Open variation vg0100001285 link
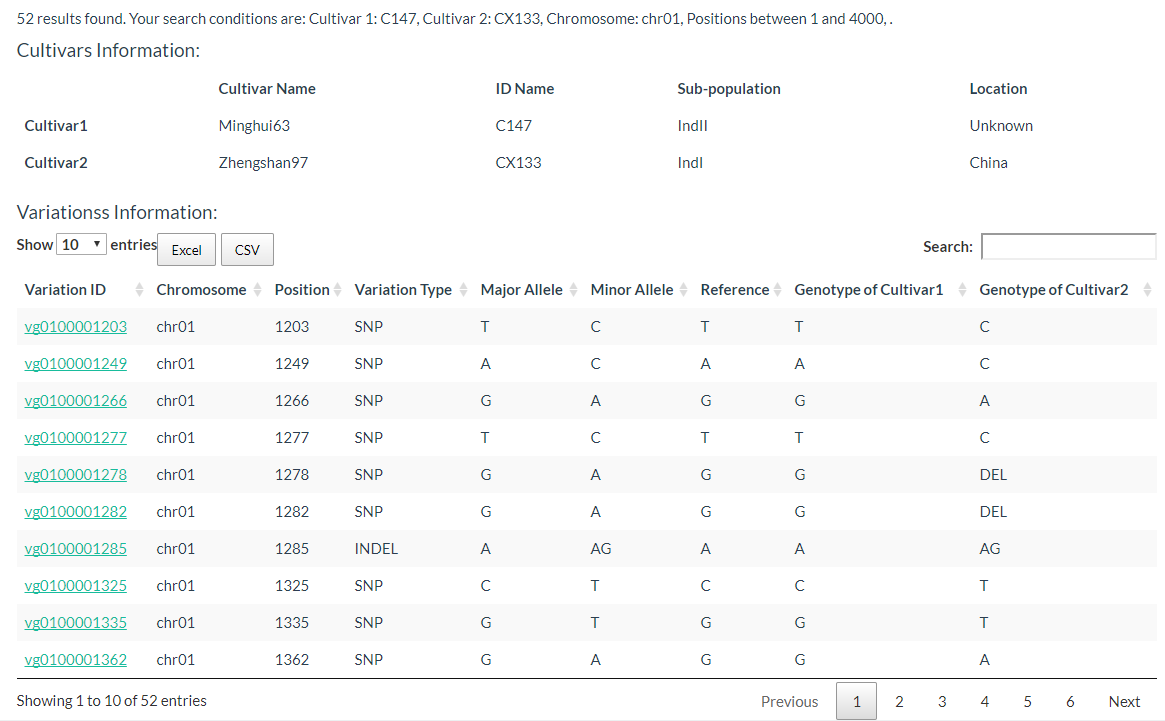Image resolution: width=1165 pixels, height=721 pixels. (76, 549)
